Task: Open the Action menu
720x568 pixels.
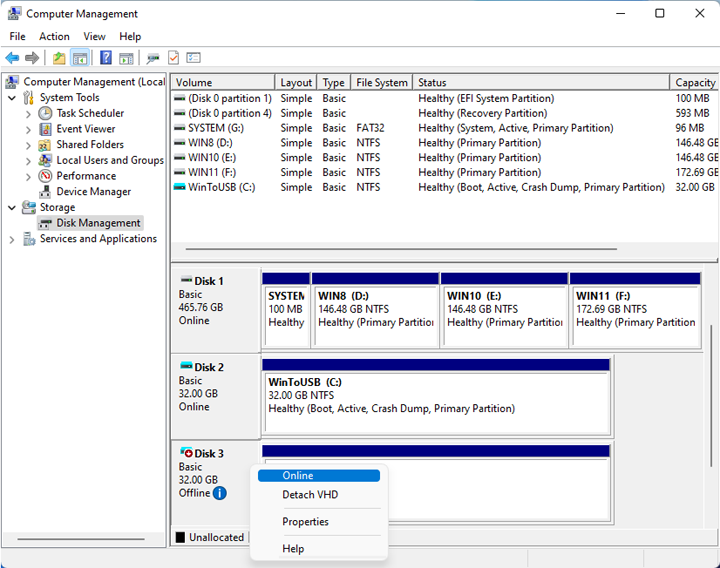Action: click(54, 36)
